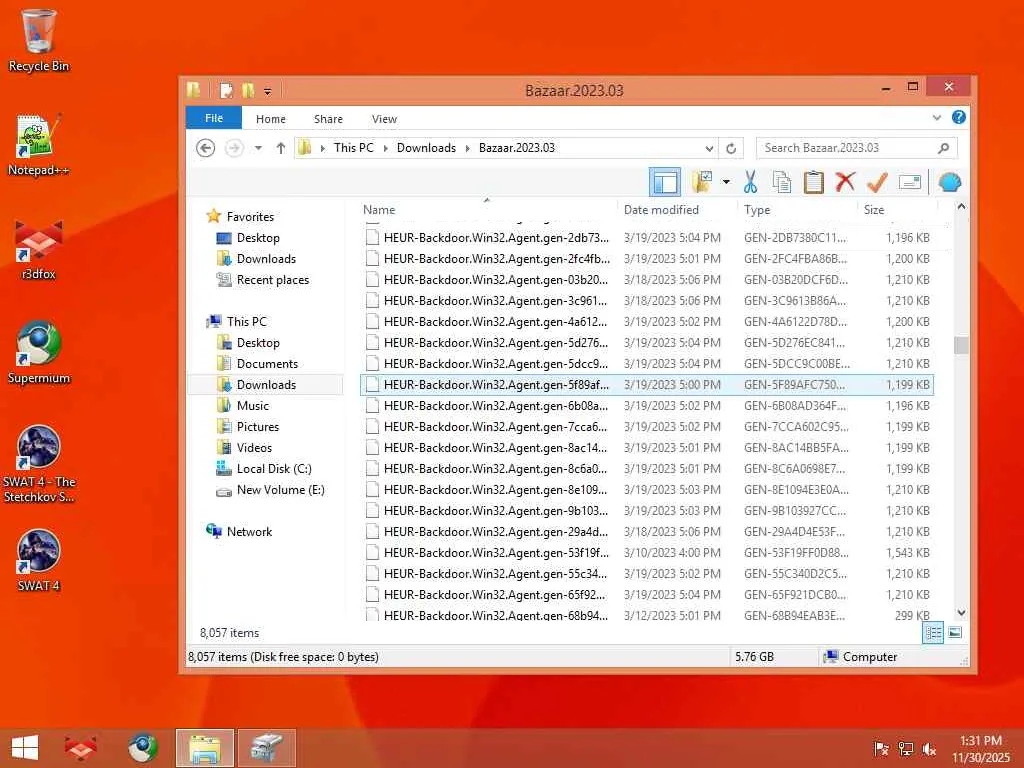This screenshot has width=1024, height=768.
Task: Toggle the navigation pane toolbar button
Action: (665, 182)
